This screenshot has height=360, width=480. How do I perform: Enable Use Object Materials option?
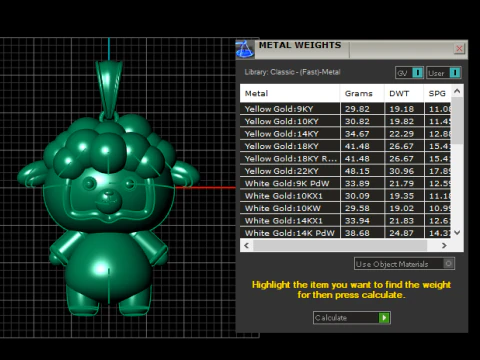tap(404, 264)
